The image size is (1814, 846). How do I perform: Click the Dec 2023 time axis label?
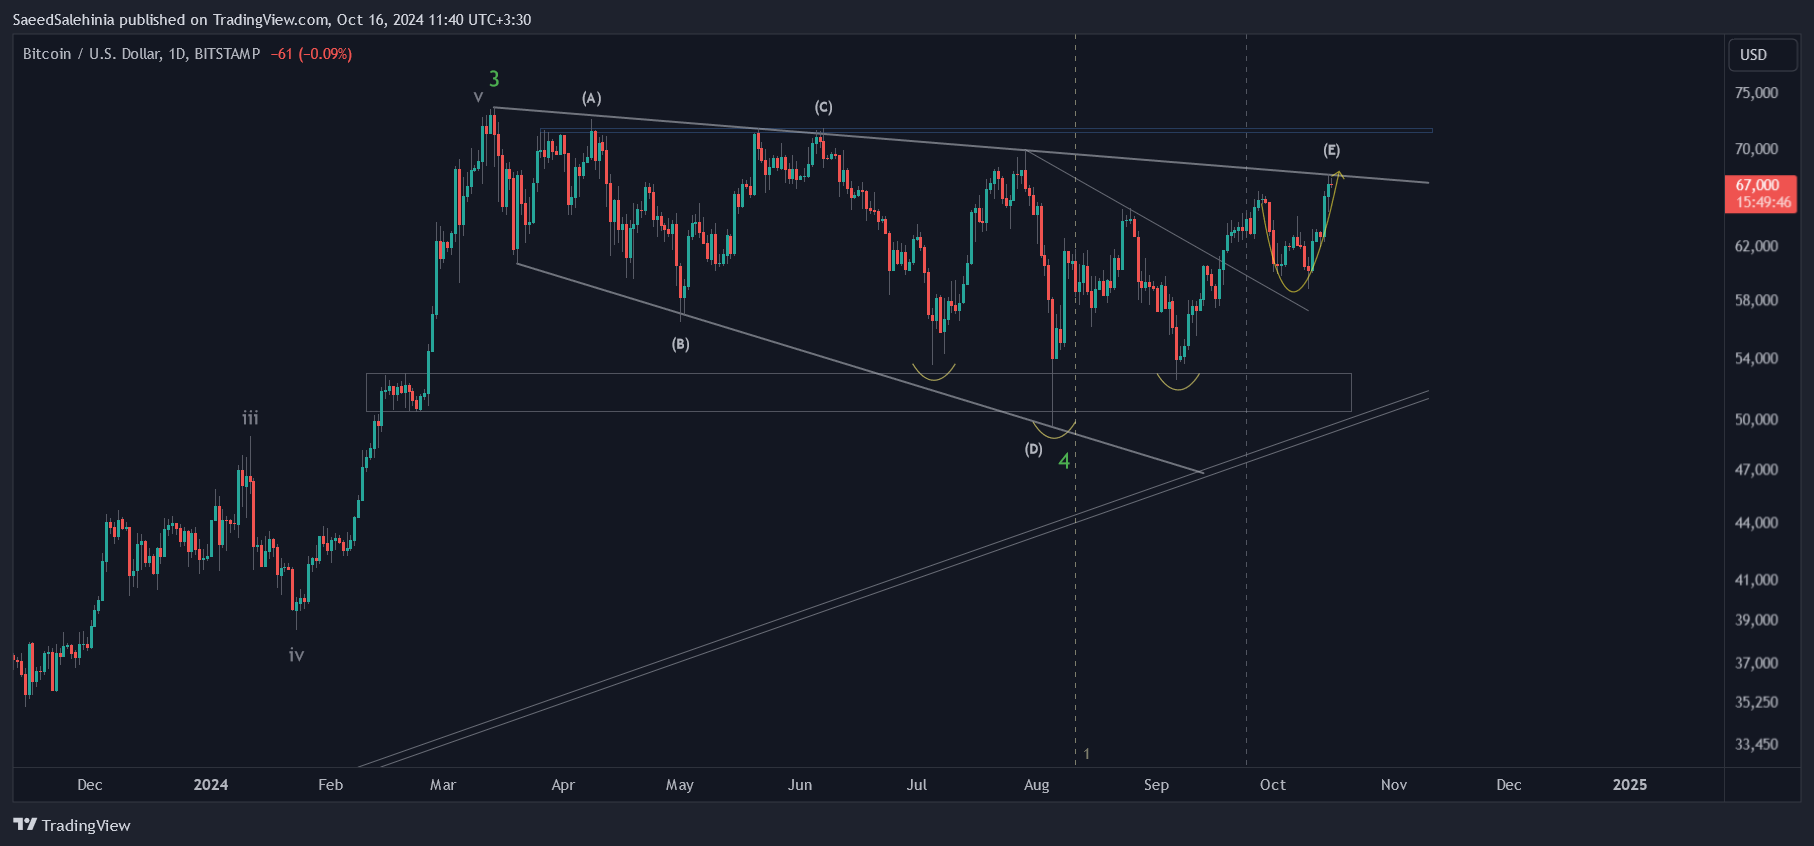[x=90, y=785]
